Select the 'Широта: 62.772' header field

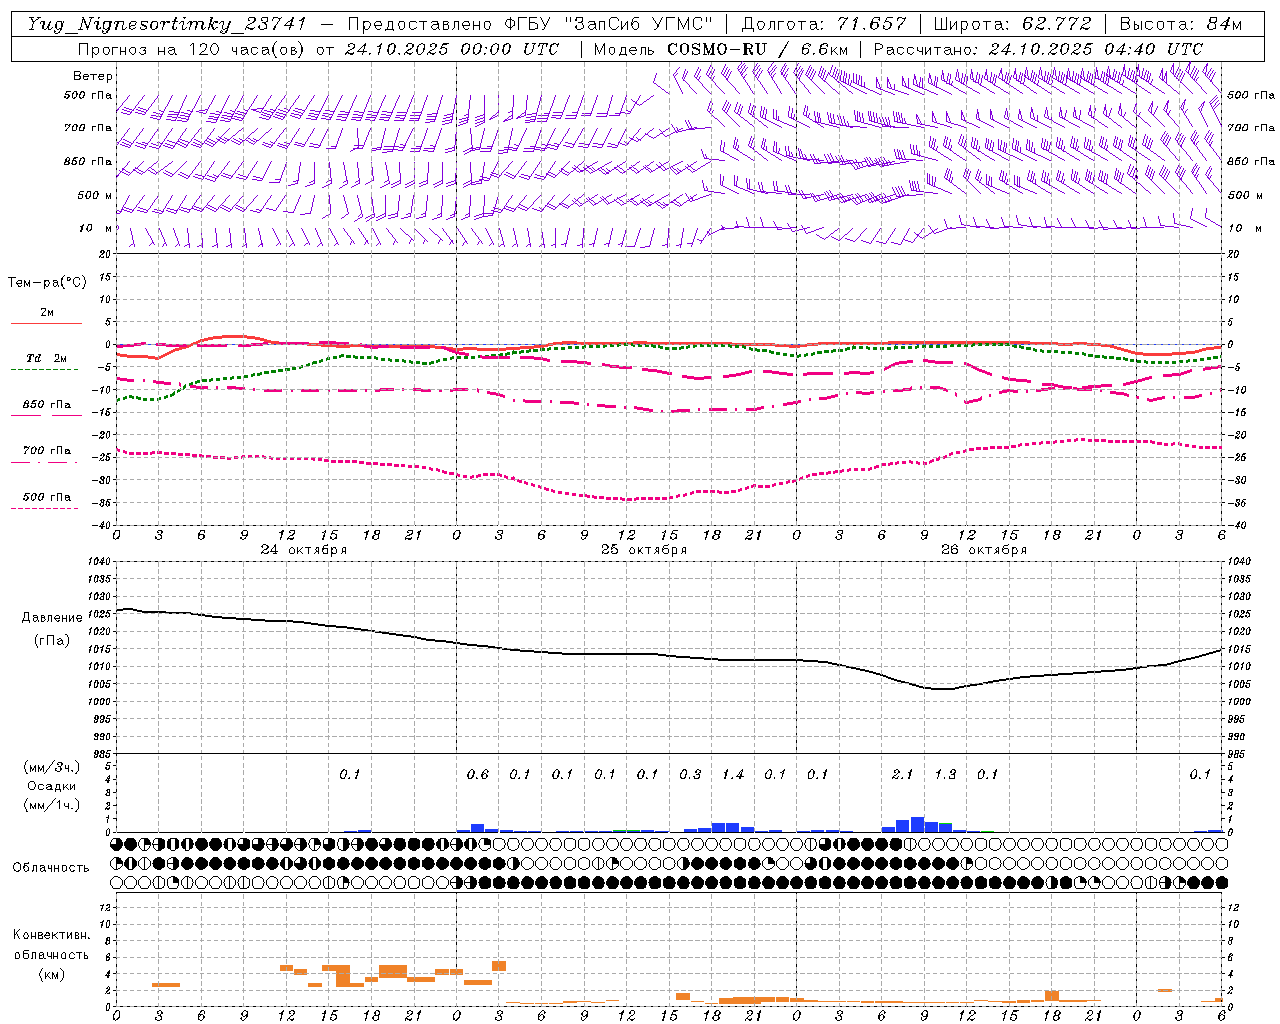tap(1012, 24)
